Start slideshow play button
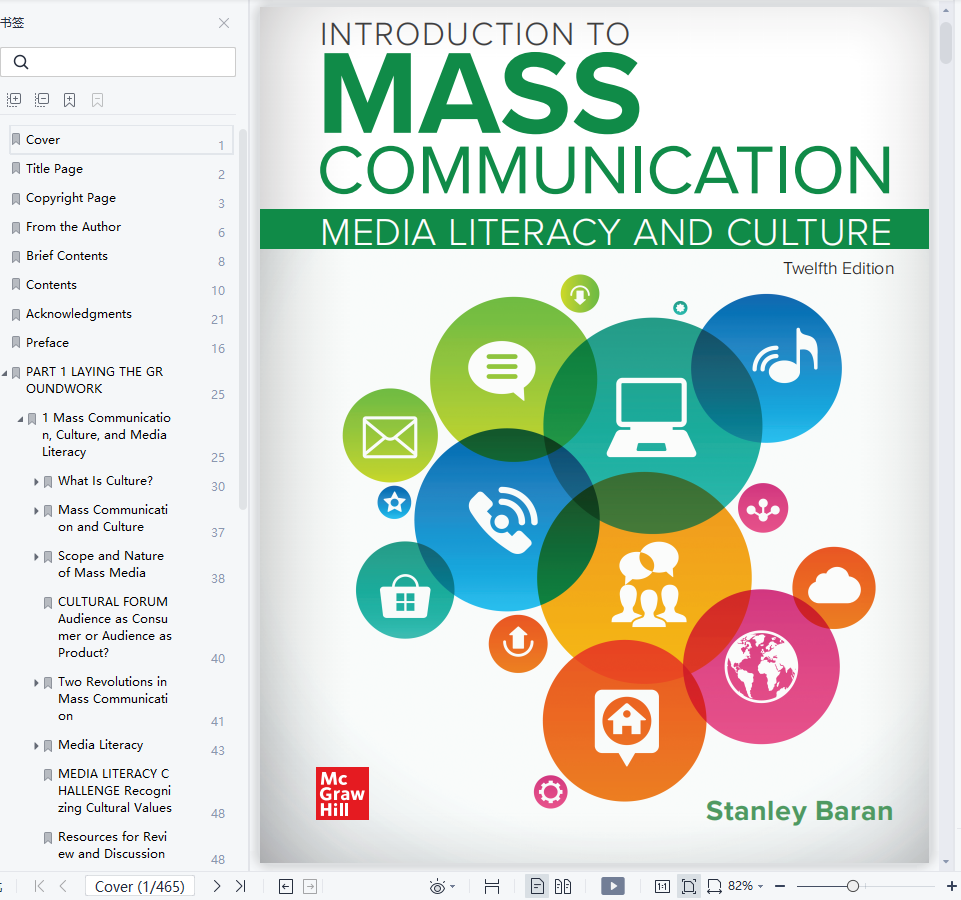The width and height of the screenshot is (961, 900). (613, 887)
